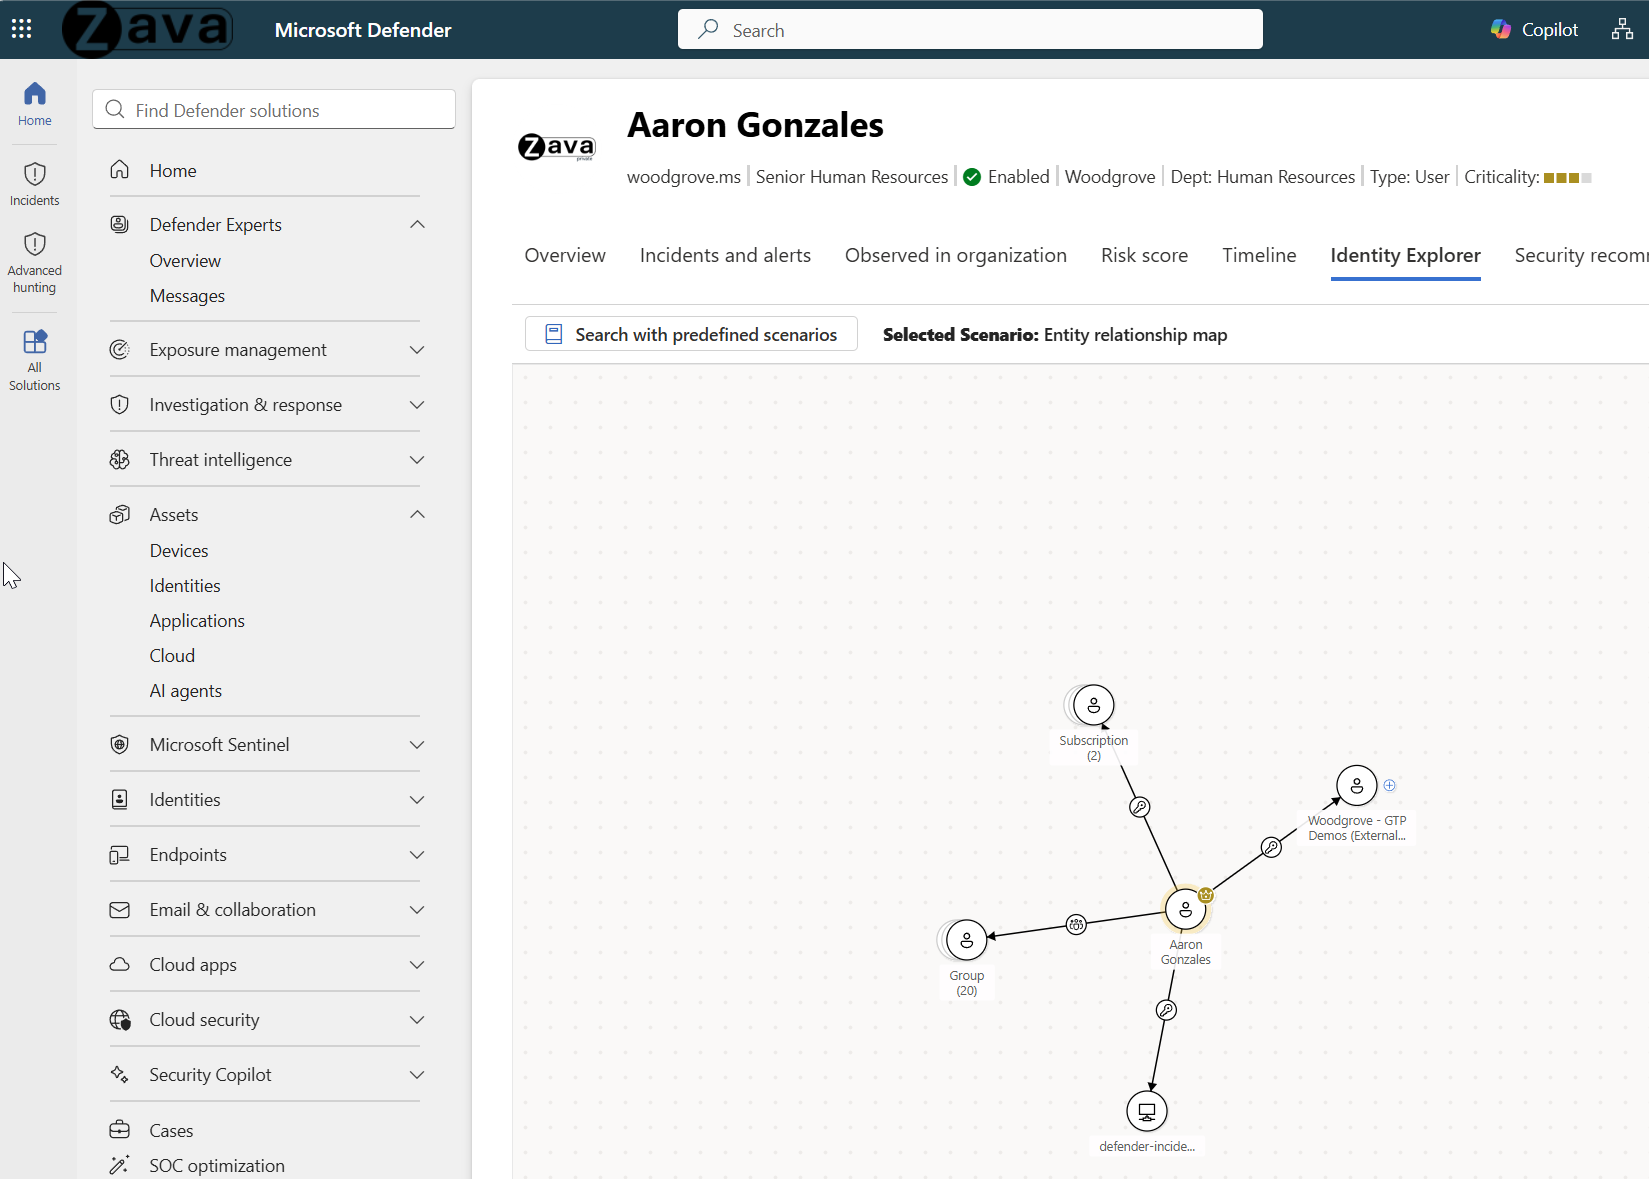The image size is (1649, 1179).
Task: Go to Home in the left rail
Action: [x=35, y=104]
